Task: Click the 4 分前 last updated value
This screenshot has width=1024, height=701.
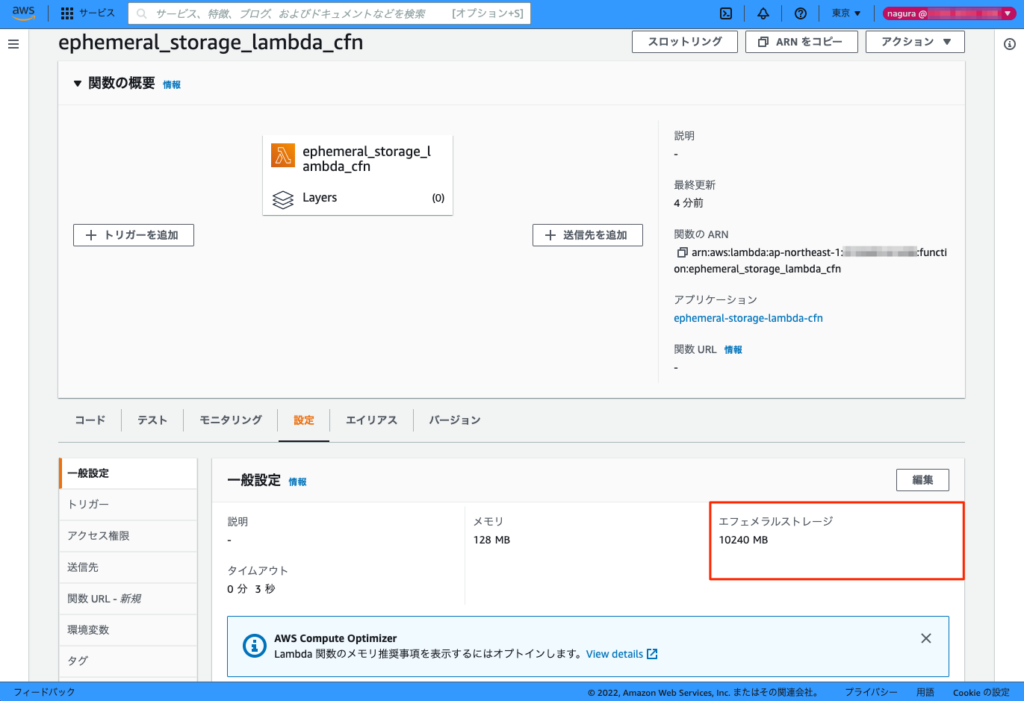Action: (688, 203)
